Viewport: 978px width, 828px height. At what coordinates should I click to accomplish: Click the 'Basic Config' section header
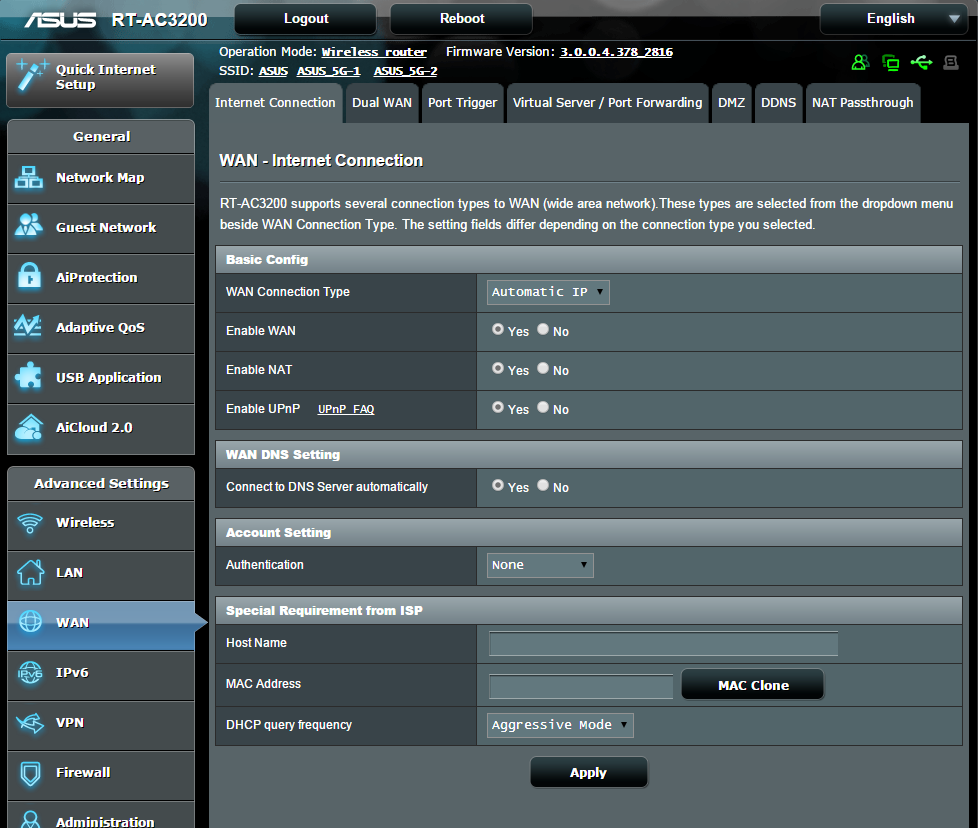click(588, 259)
